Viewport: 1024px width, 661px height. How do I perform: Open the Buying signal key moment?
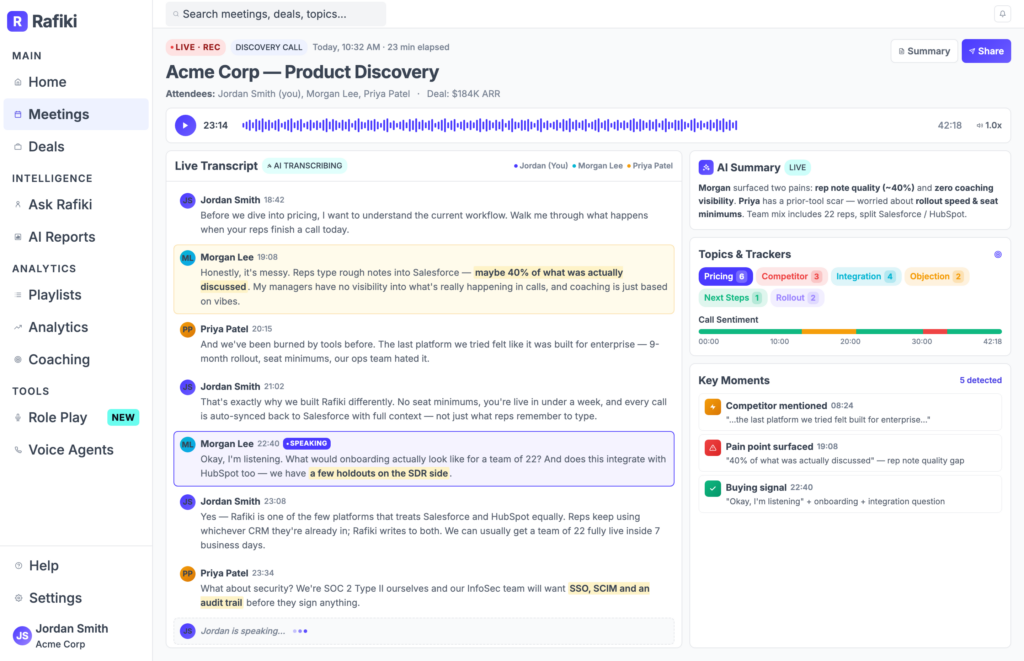tap(850, 494)
